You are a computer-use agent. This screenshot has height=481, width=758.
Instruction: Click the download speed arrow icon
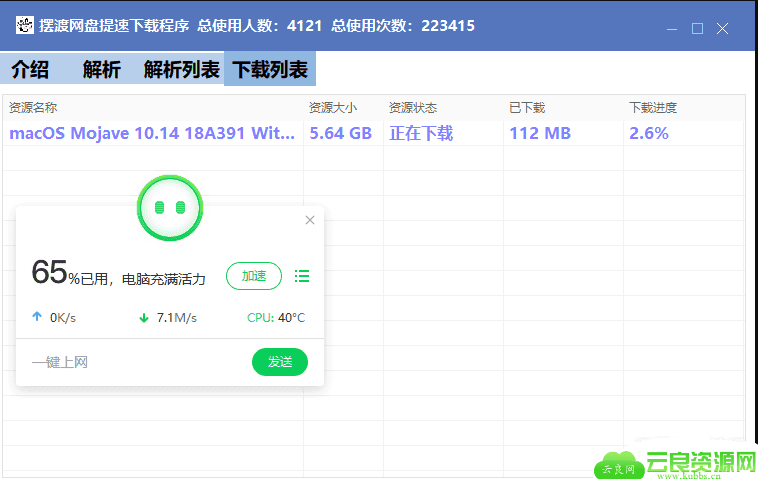[x=144, y=318]
